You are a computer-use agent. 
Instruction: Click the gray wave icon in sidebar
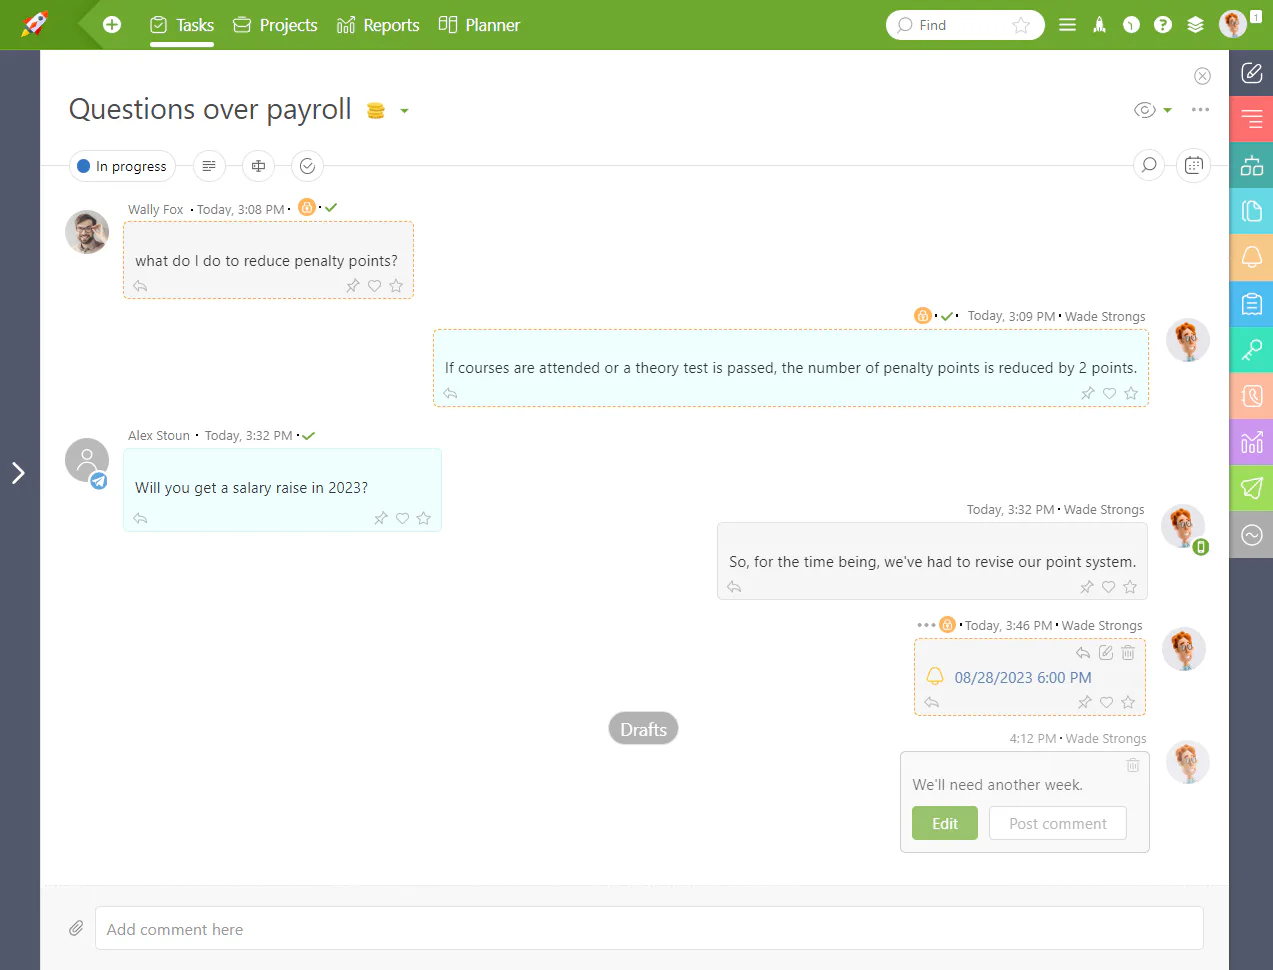1251,535
